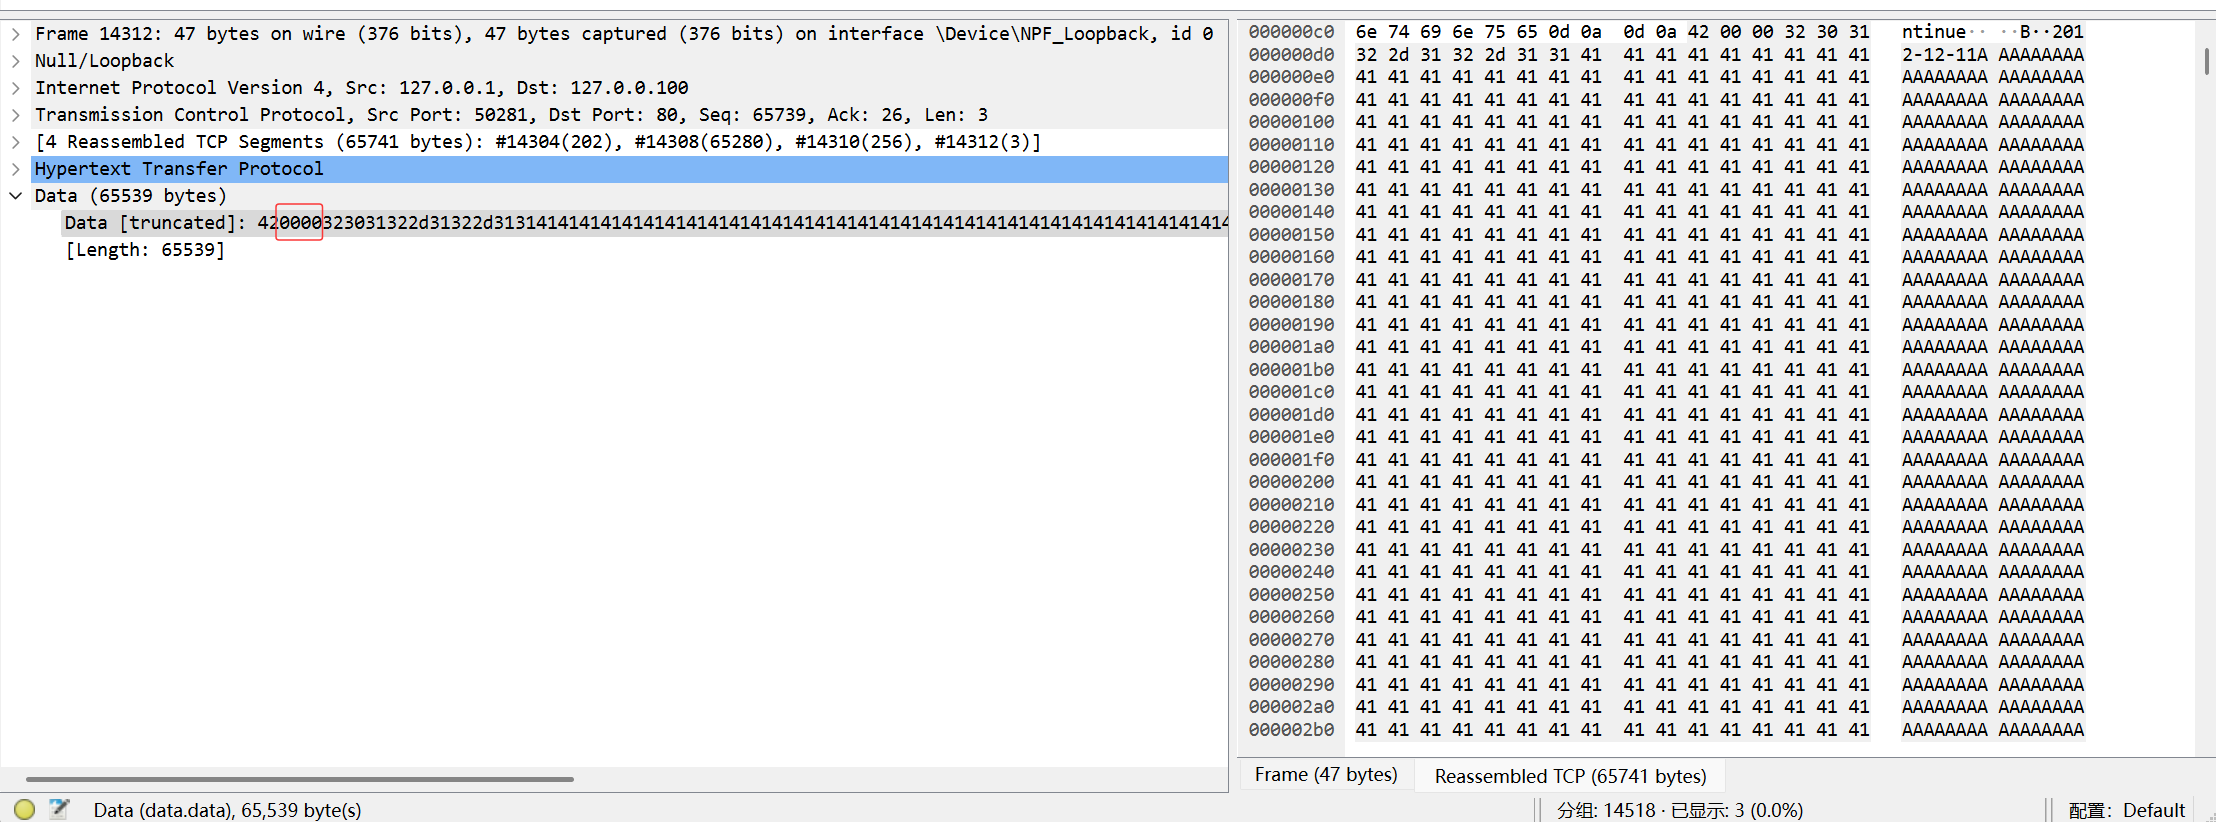Collapse the Data (65539 bytes) node arrow

click(16, 196)
